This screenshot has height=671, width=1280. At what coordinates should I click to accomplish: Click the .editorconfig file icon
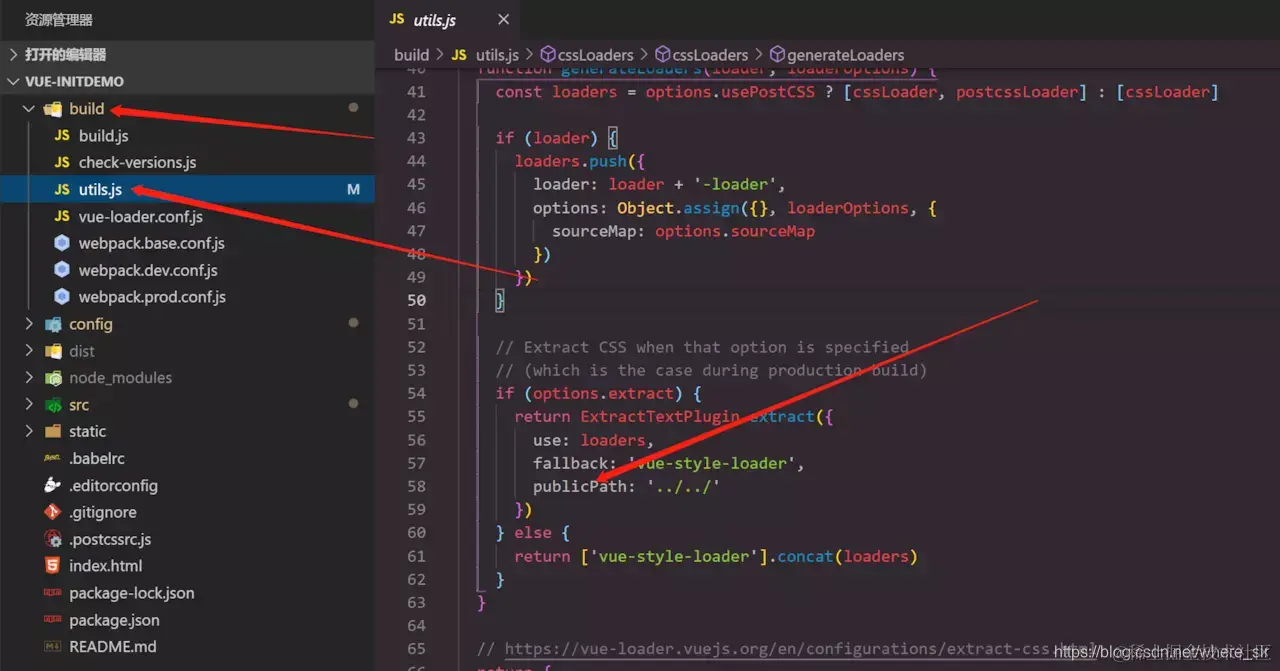[53, 486]
